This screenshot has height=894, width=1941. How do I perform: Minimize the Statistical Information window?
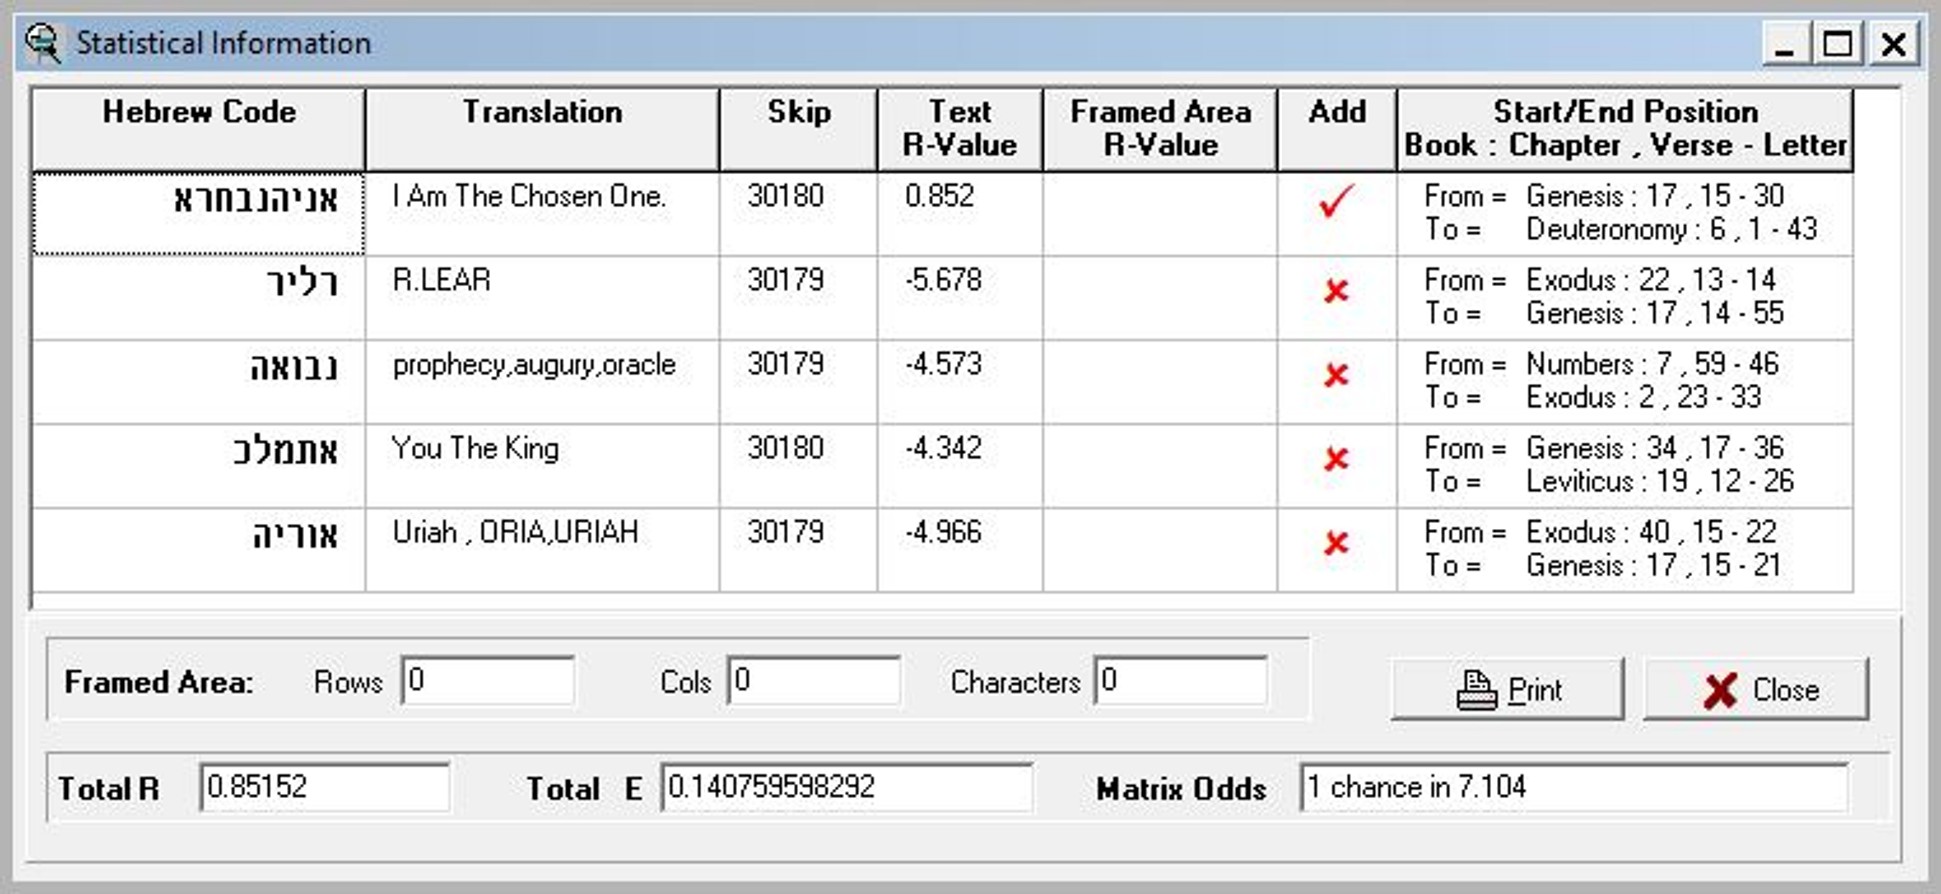pos(1785,44)
